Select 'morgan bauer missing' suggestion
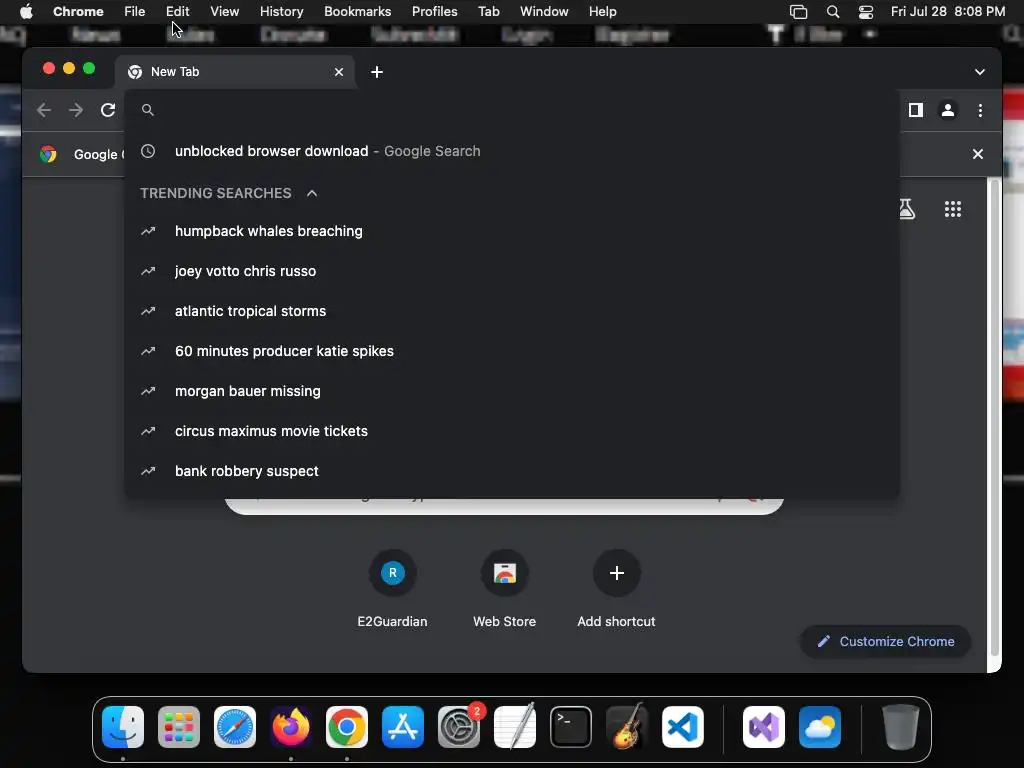Viewport: 1024px width, 768px height. tap(512, 391)
